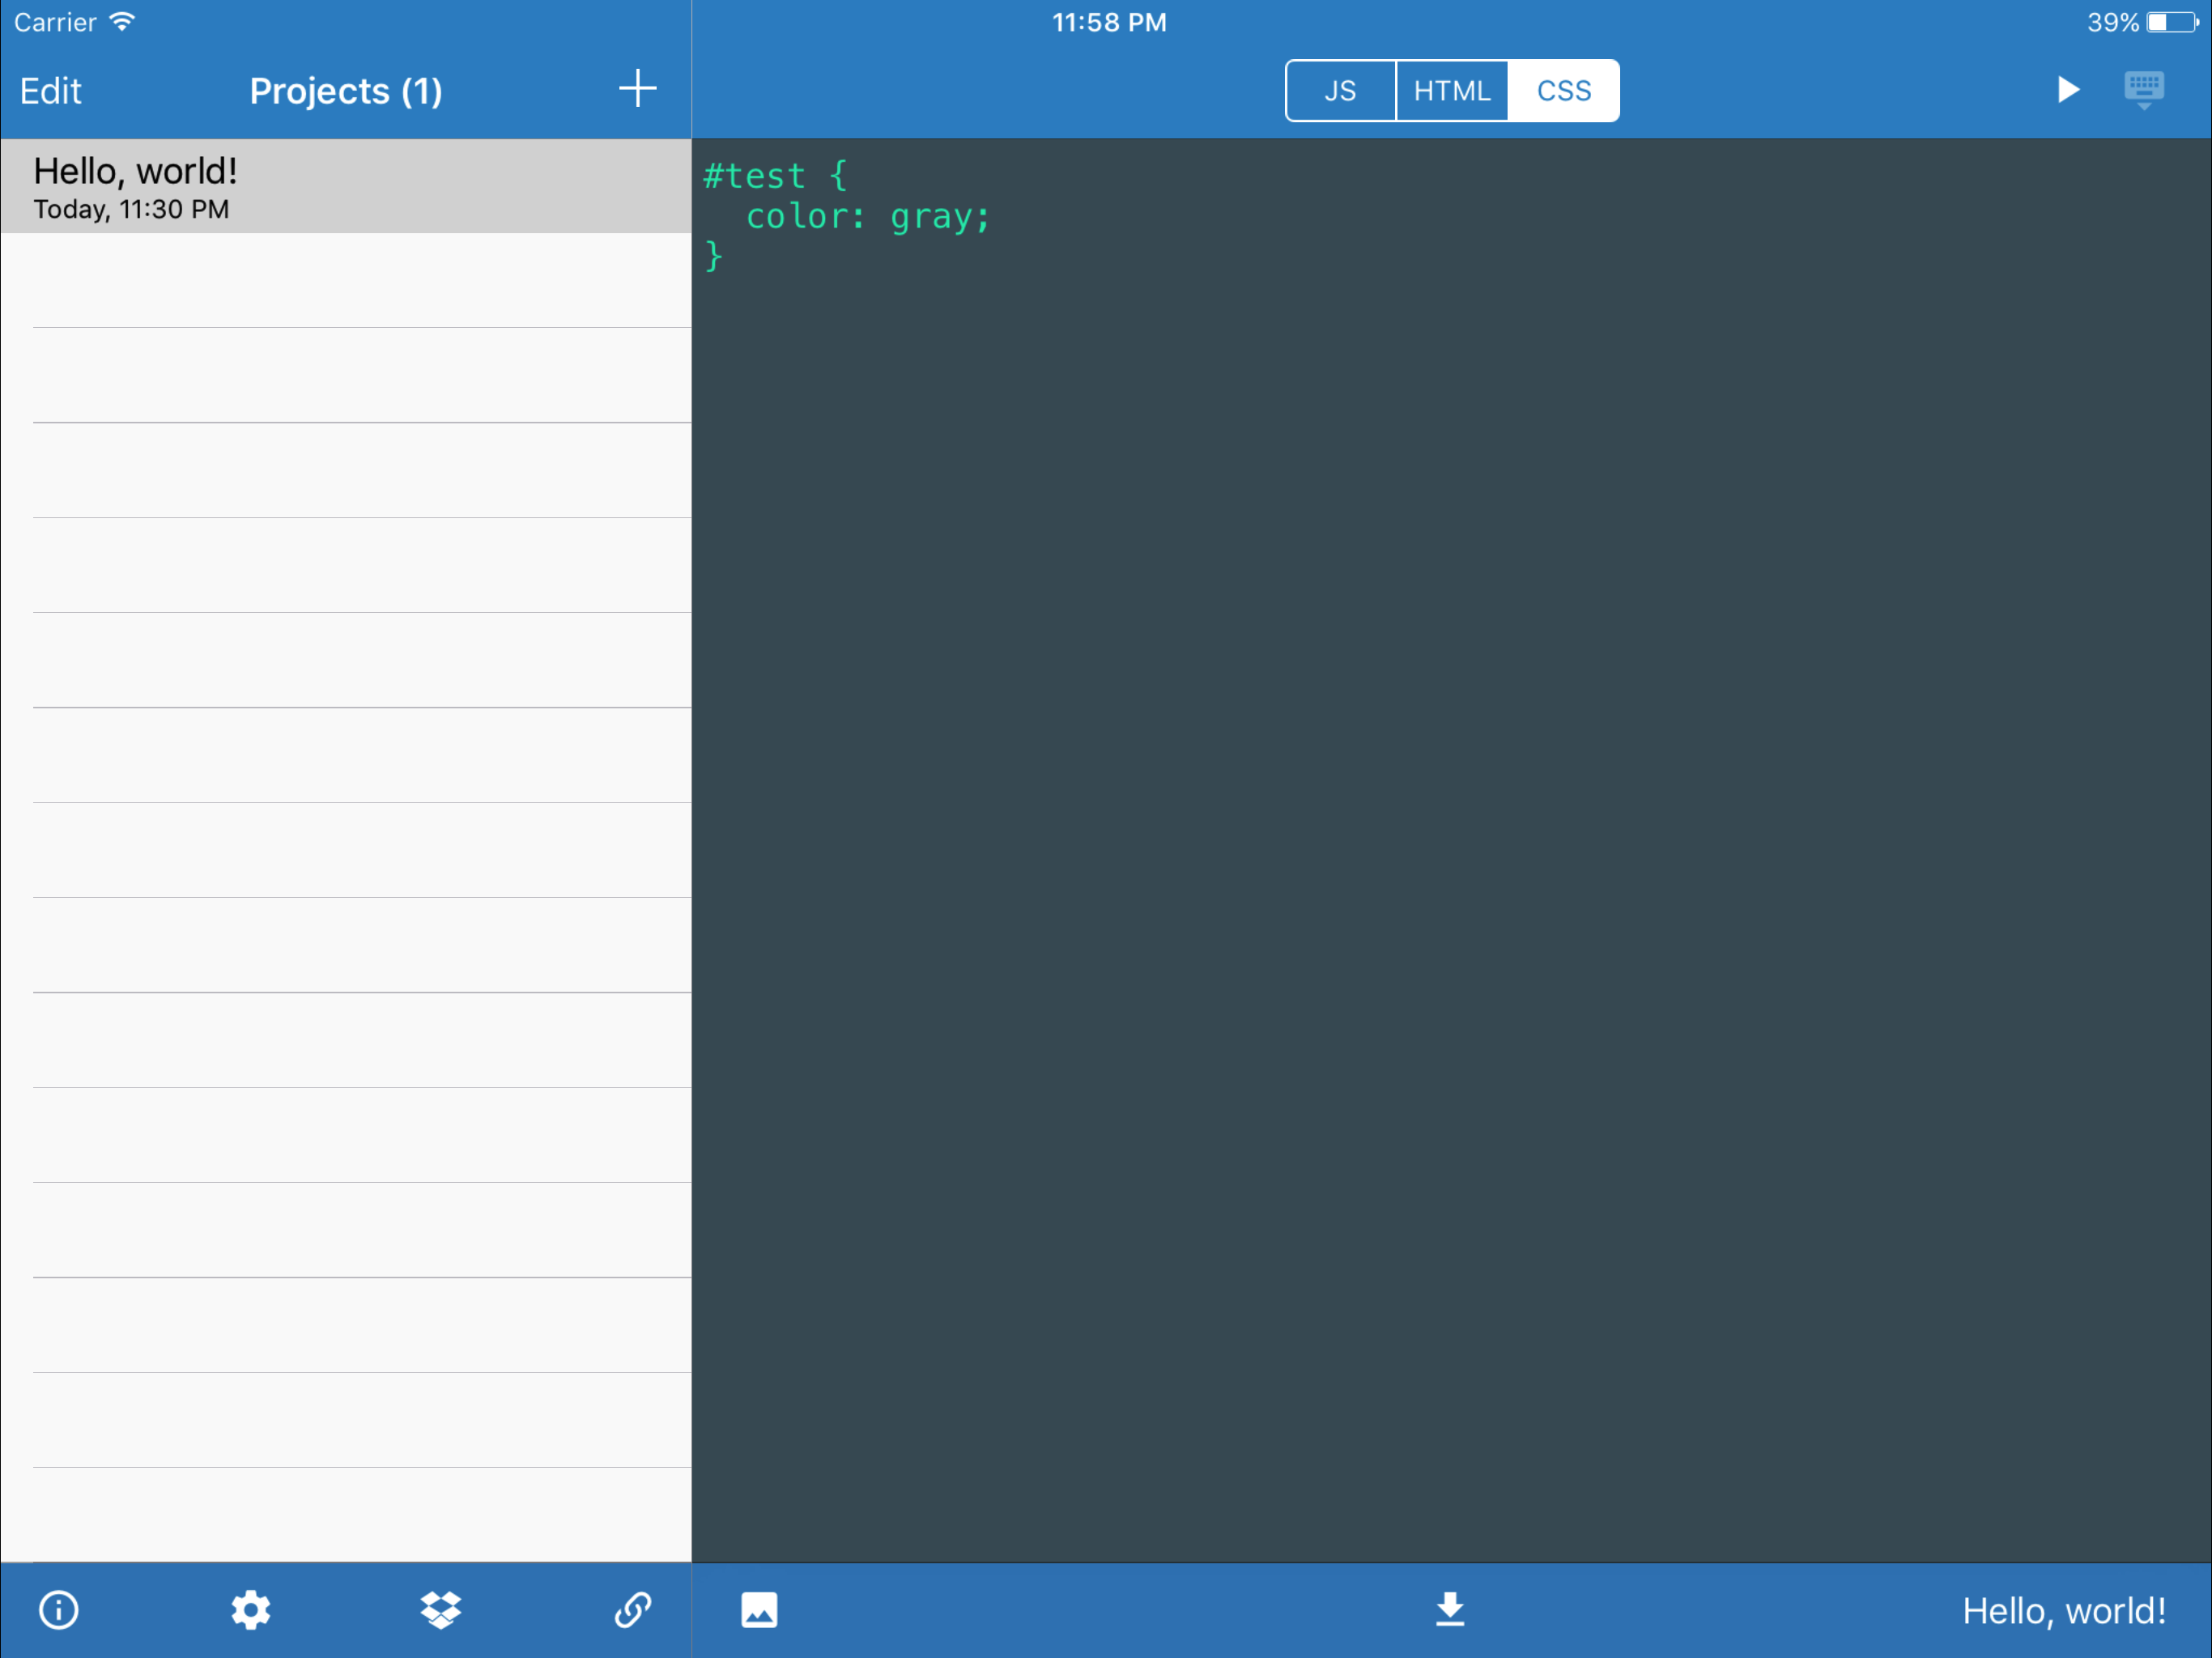Click the closing brace in code editor
2212x1658 pixels.
click(x=713, y=256)
